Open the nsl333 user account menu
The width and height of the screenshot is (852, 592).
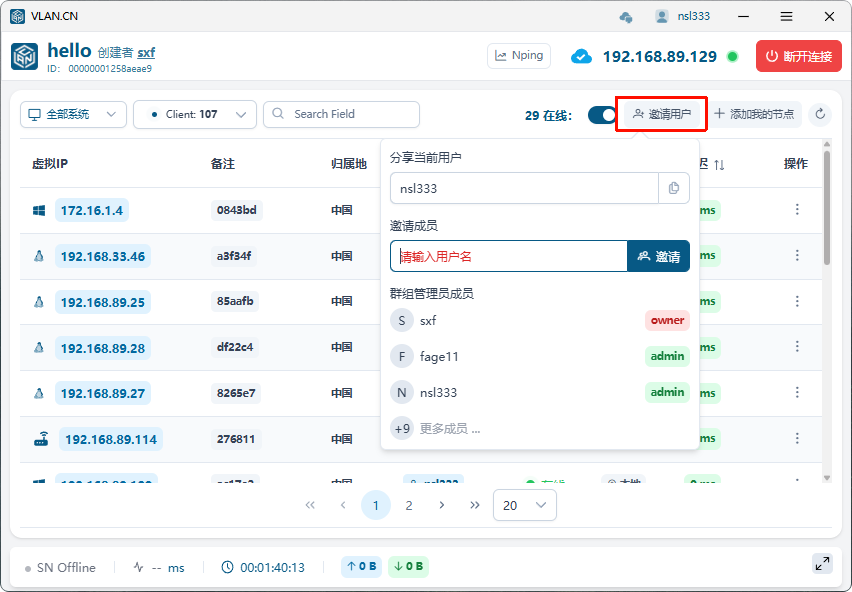(683, 16)
